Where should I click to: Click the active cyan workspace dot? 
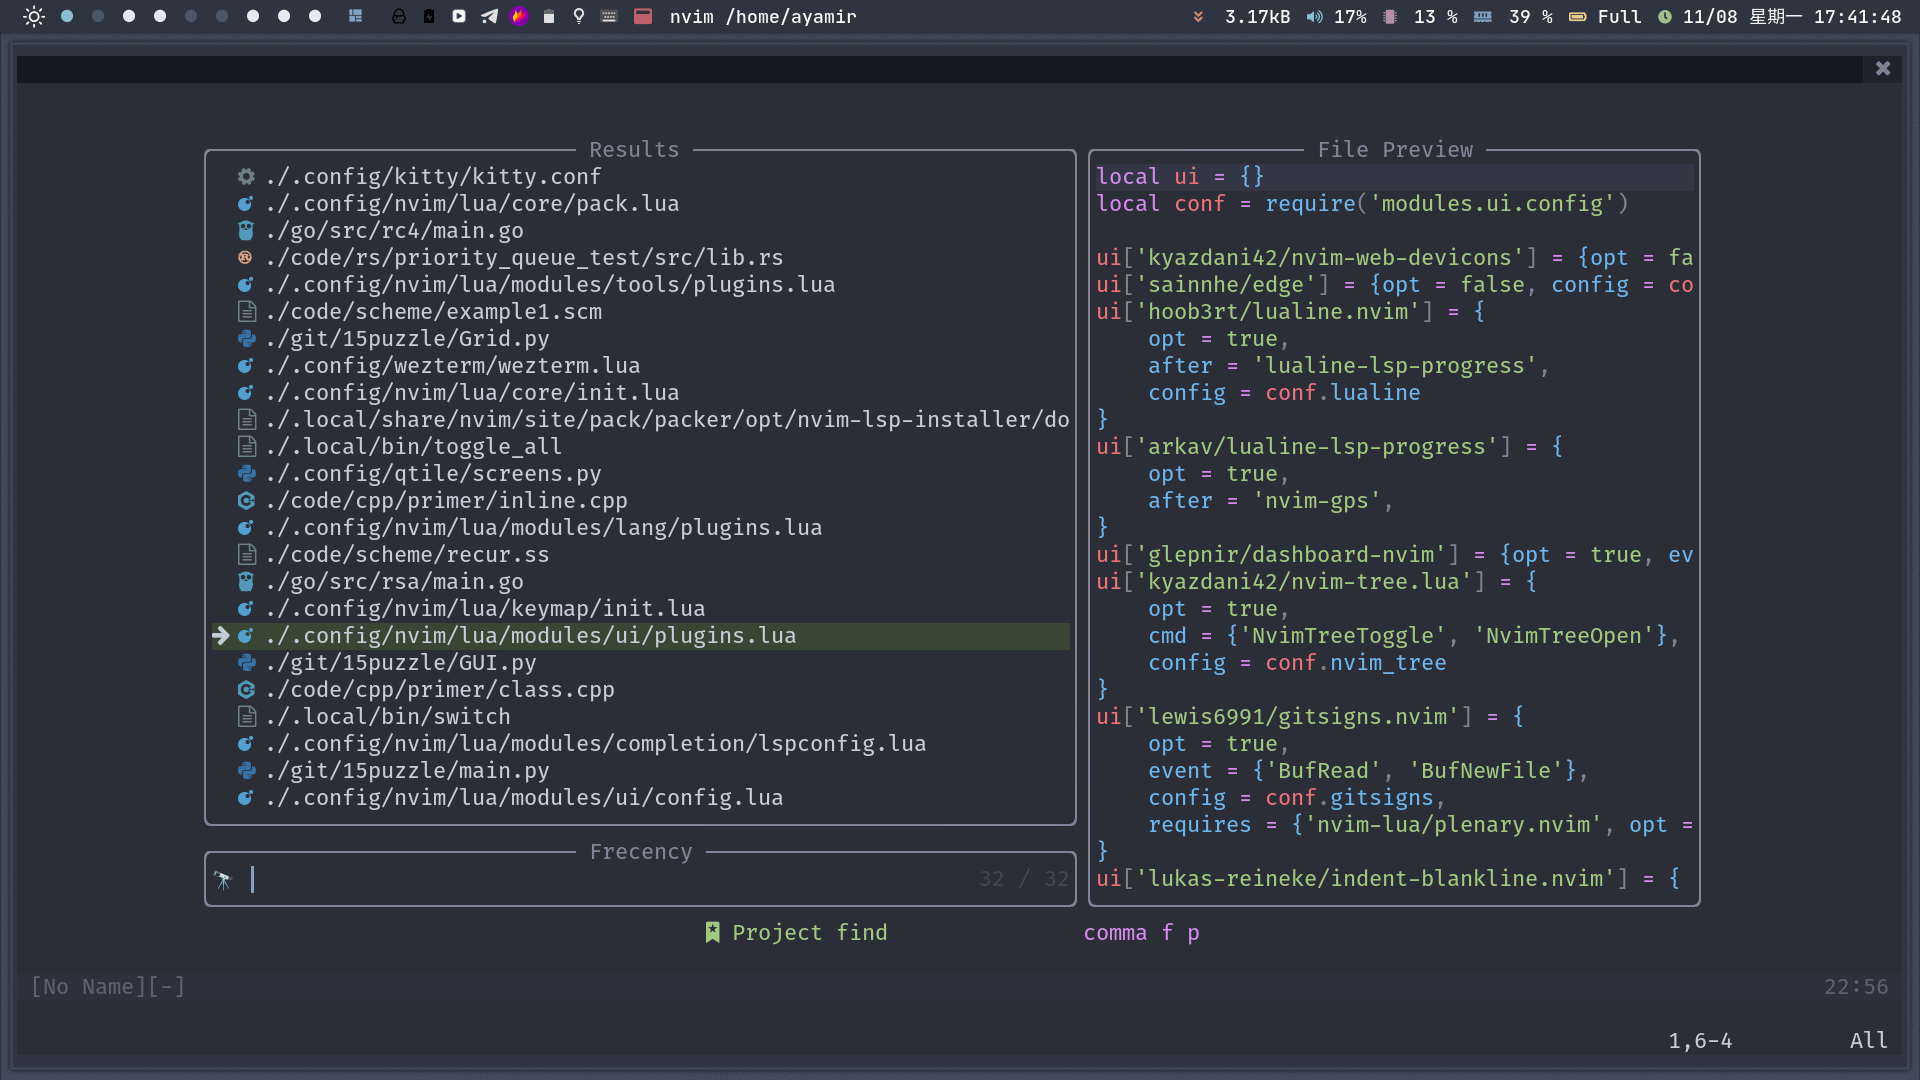(x=67, y=16)
